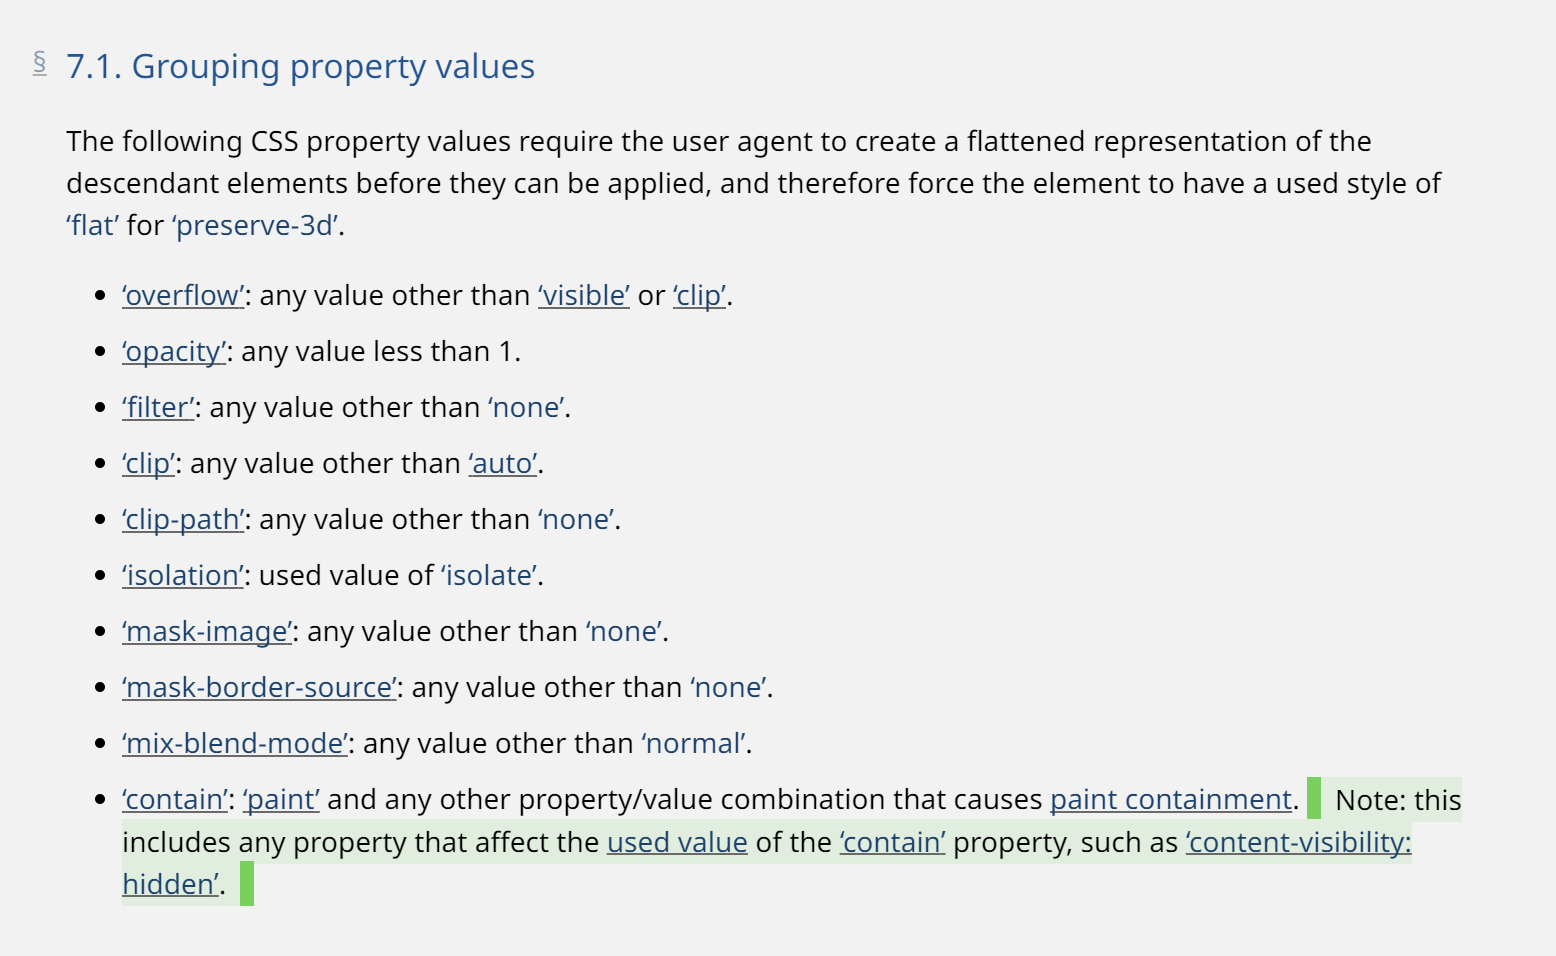This screenshot has height=956, width=1556.
Task: Open the 'filter' property link
Action: pyautogui.click(x=158, y=408)
